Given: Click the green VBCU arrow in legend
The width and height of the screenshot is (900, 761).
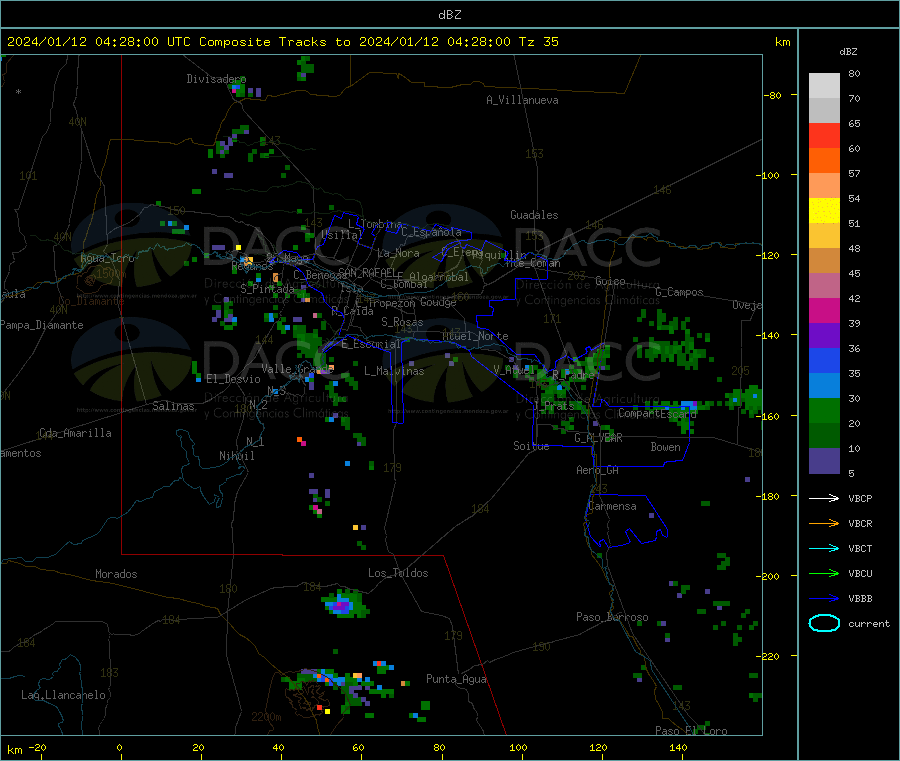Looking at the screenshot, I should click(824, 573).
